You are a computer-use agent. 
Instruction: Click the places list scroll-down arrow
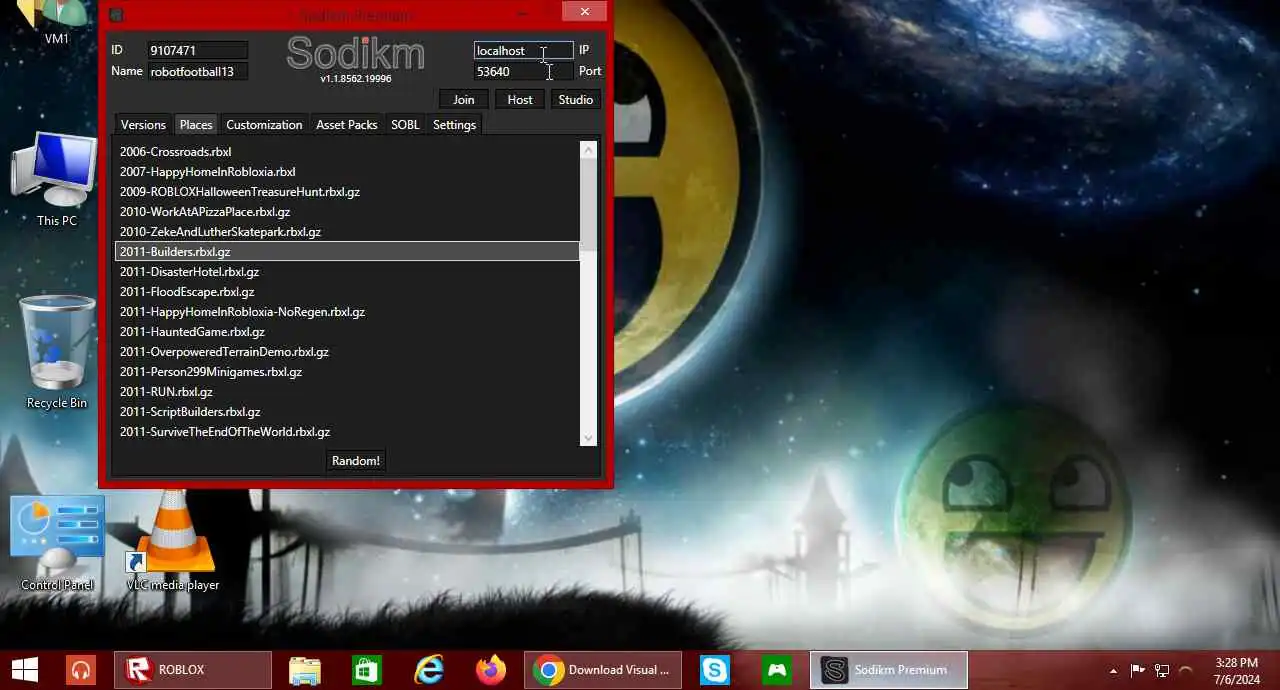(x=588, y=438)
